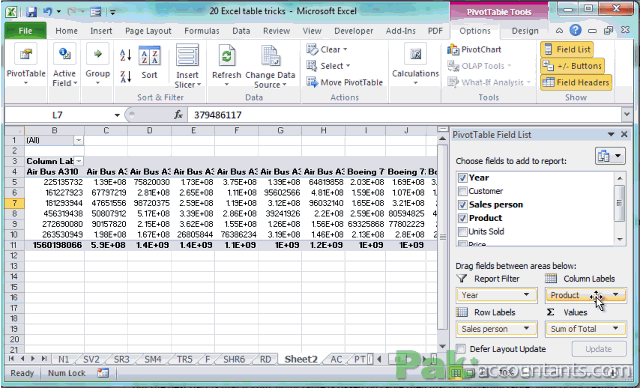This screenshot has height=388, width=640.
Task: Click the Excel application icon in title bar
Action: point(11,11)
